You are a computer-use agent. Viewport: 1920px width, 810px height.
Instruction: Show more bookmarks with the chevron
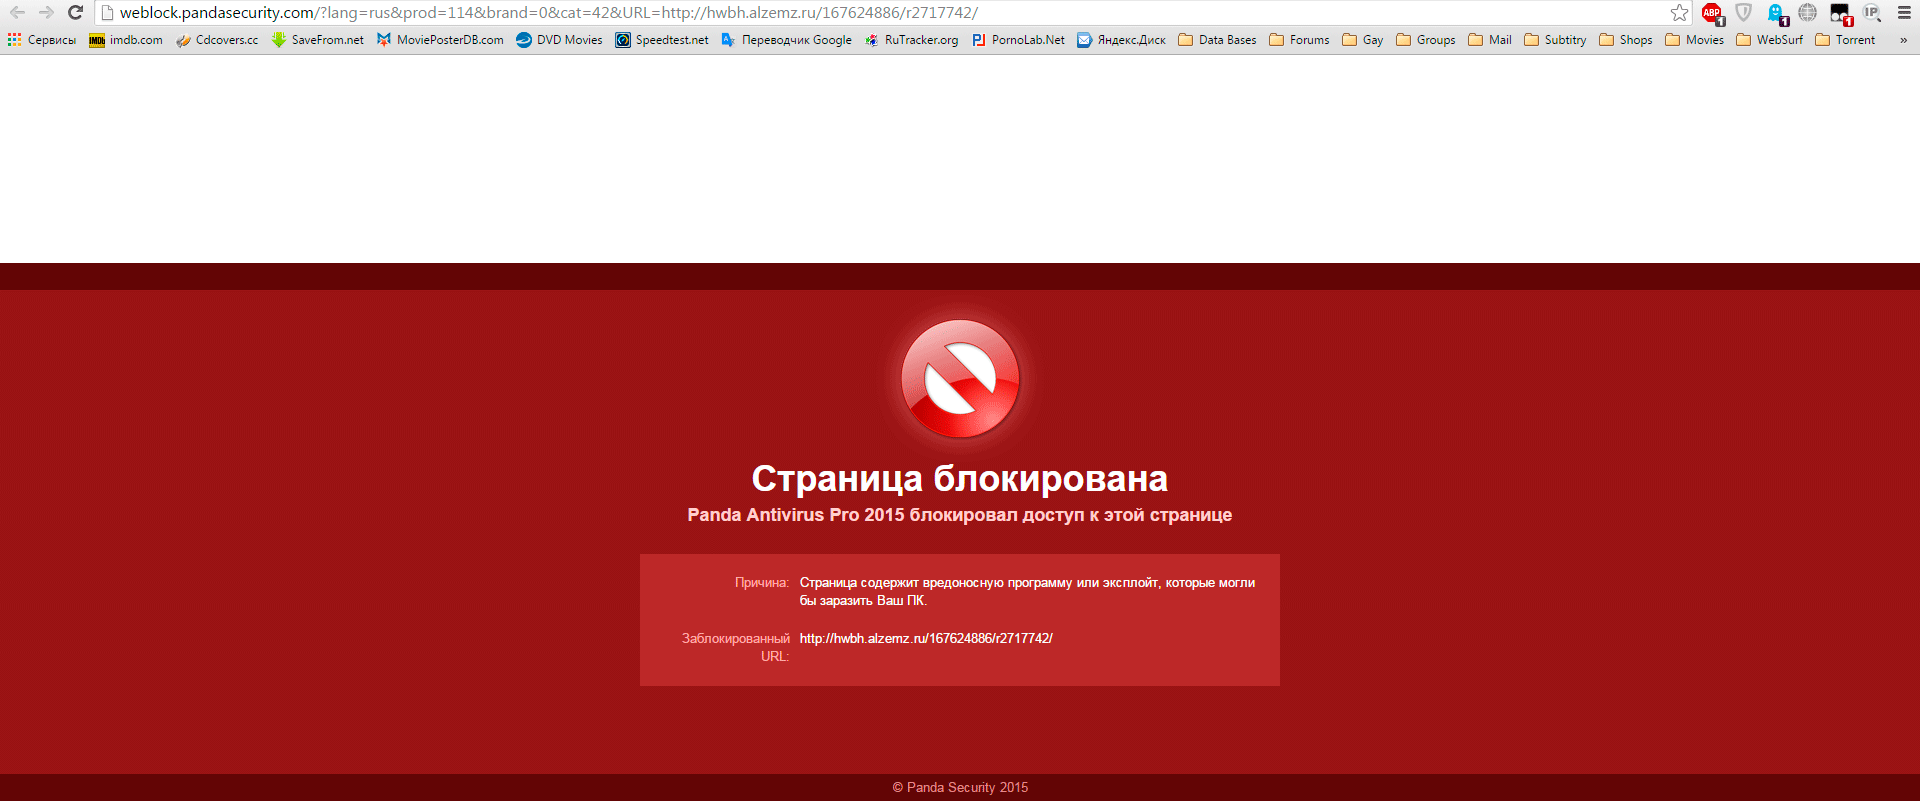point(1903,40)
